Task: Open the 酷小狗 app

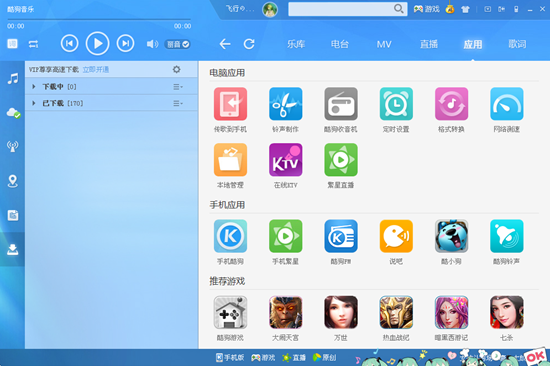Action: tap(451, 236)
